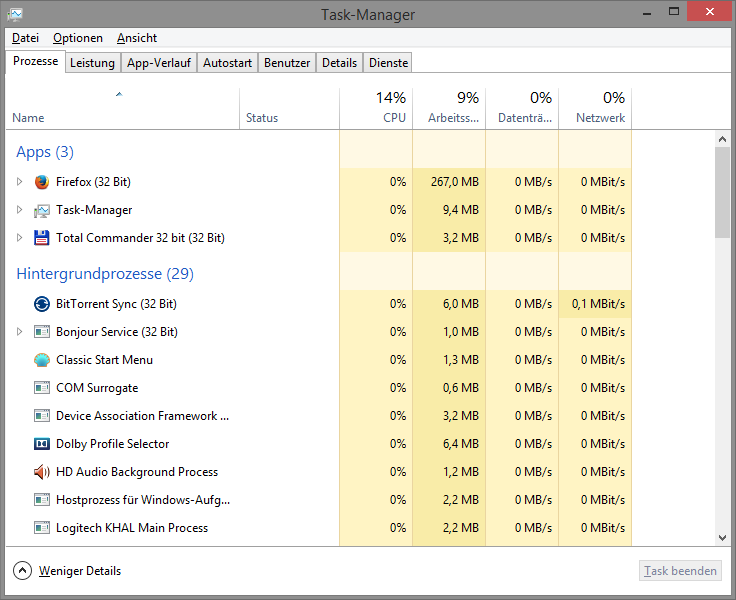Click the Classic Start Menu shell icon

[41, 360]
